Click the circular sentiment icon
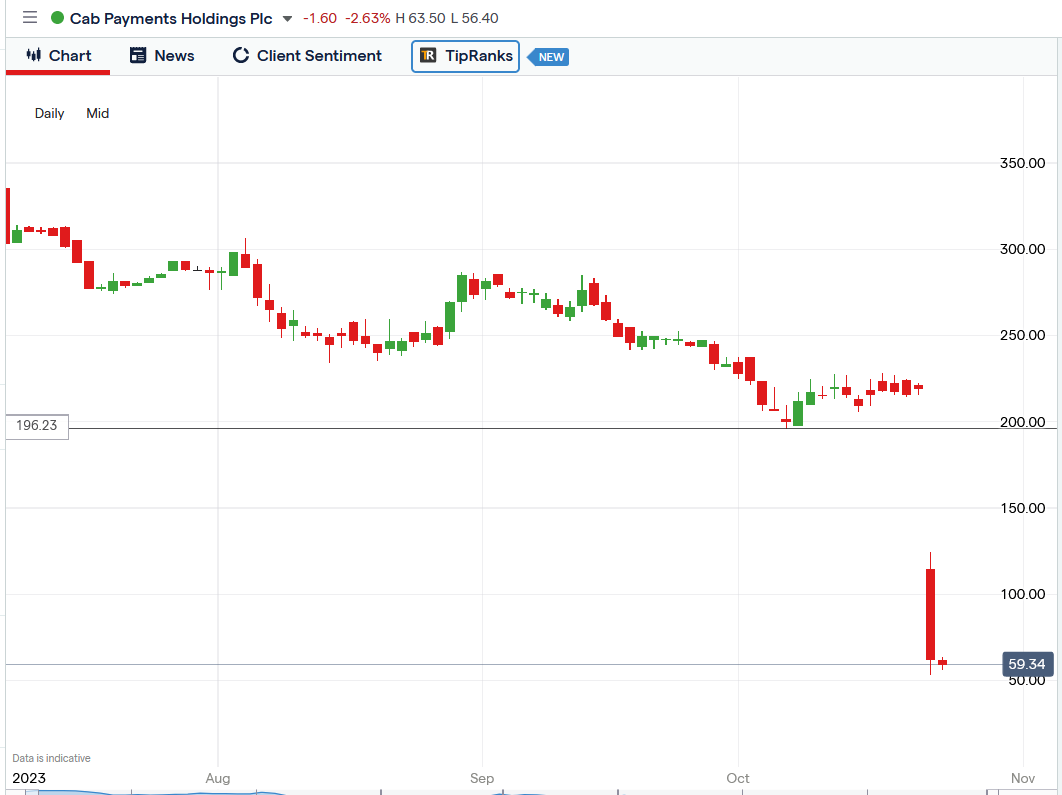 (x=240, y=56)
